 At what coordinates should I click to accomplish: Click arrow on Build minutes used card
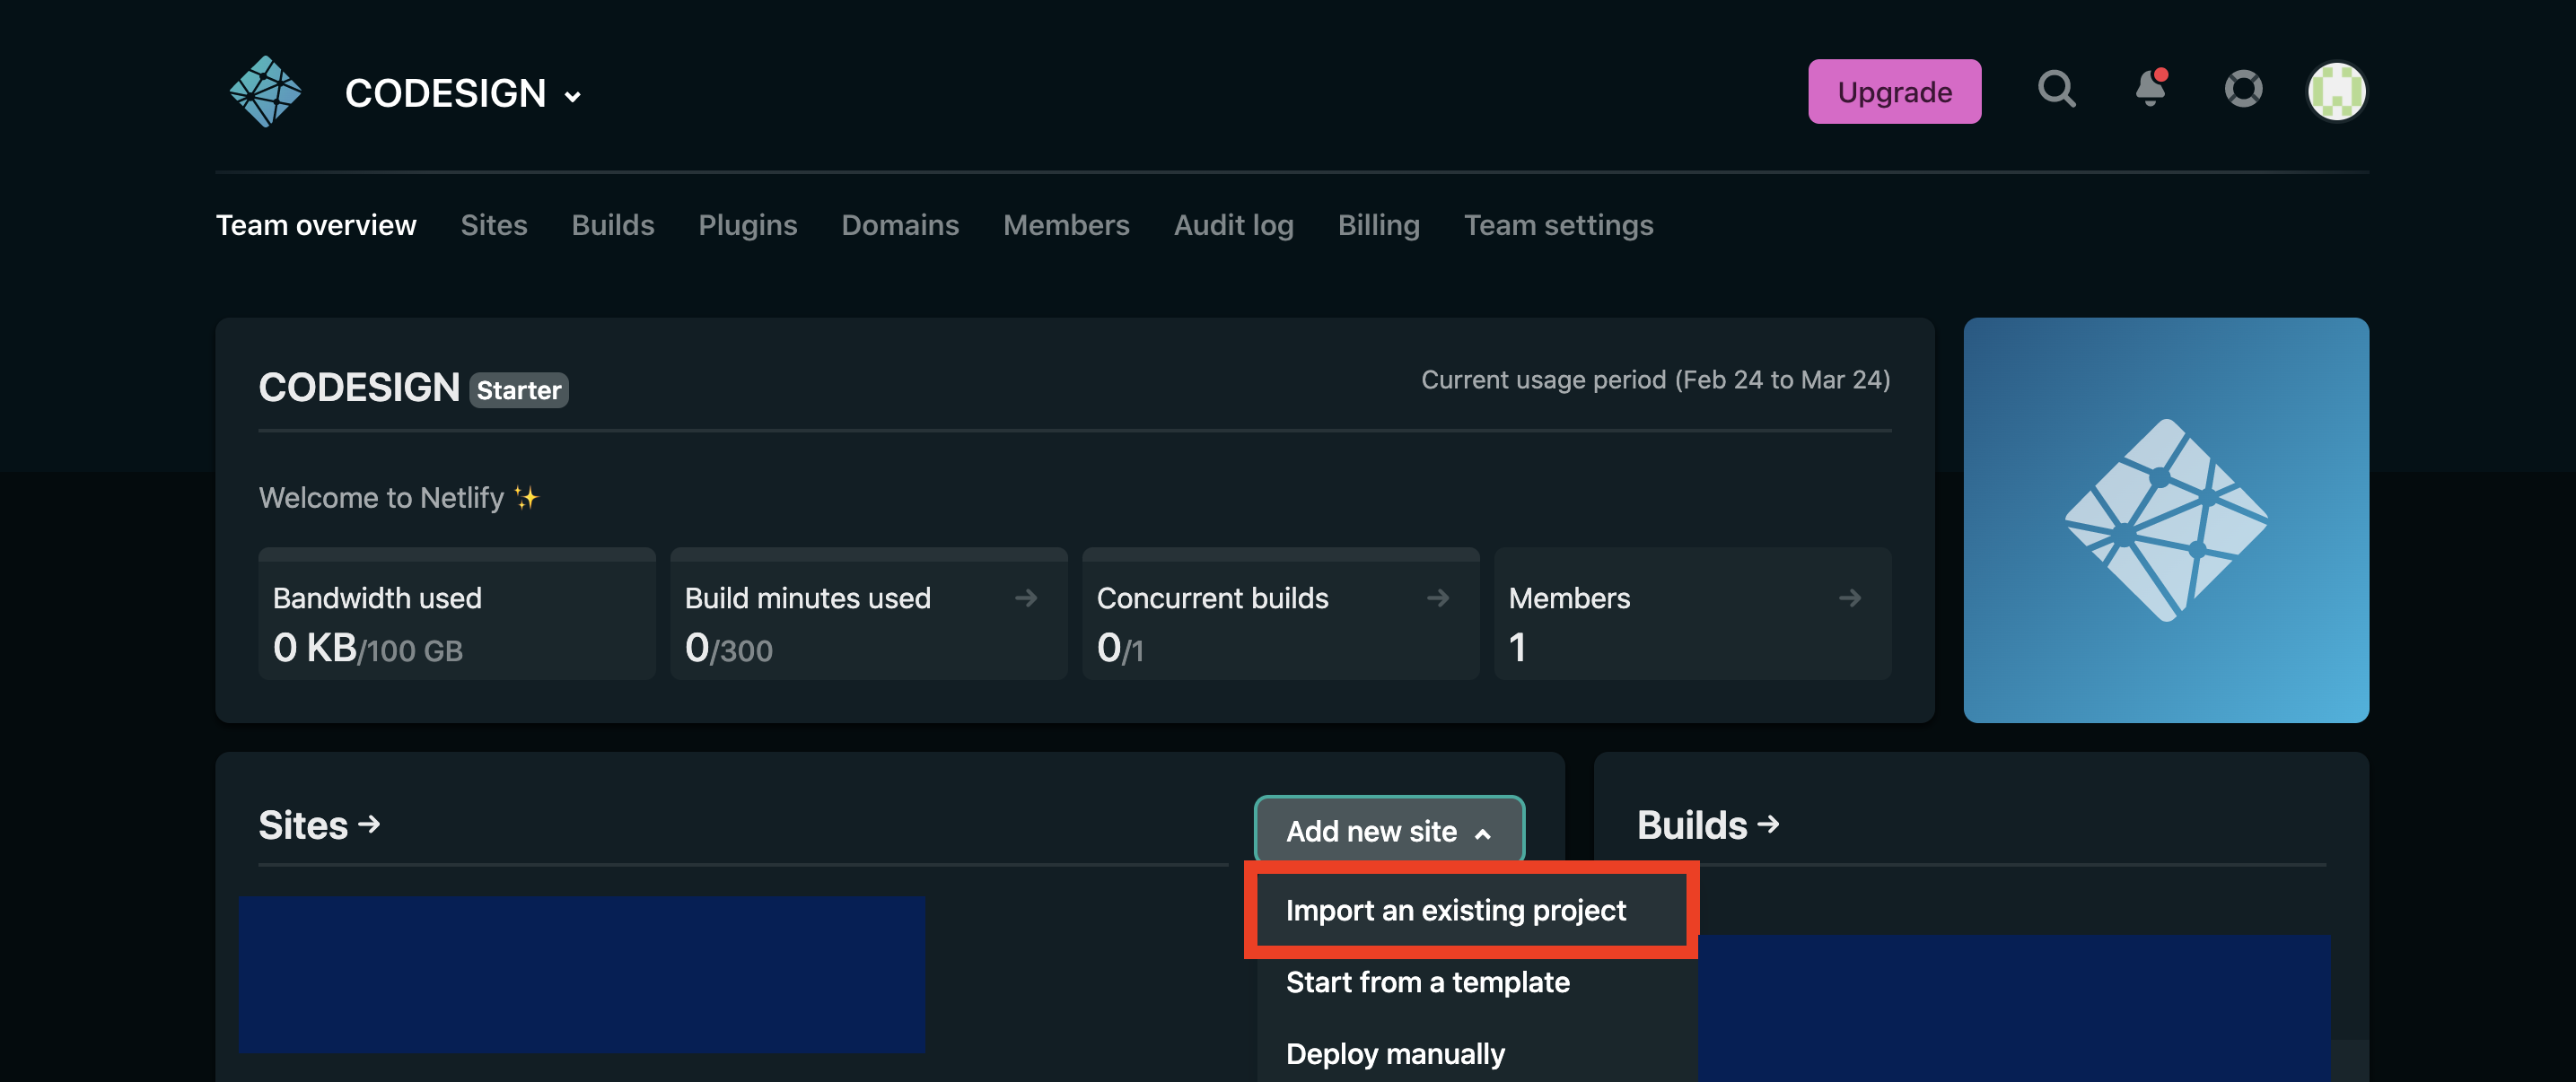[1025, 598]
